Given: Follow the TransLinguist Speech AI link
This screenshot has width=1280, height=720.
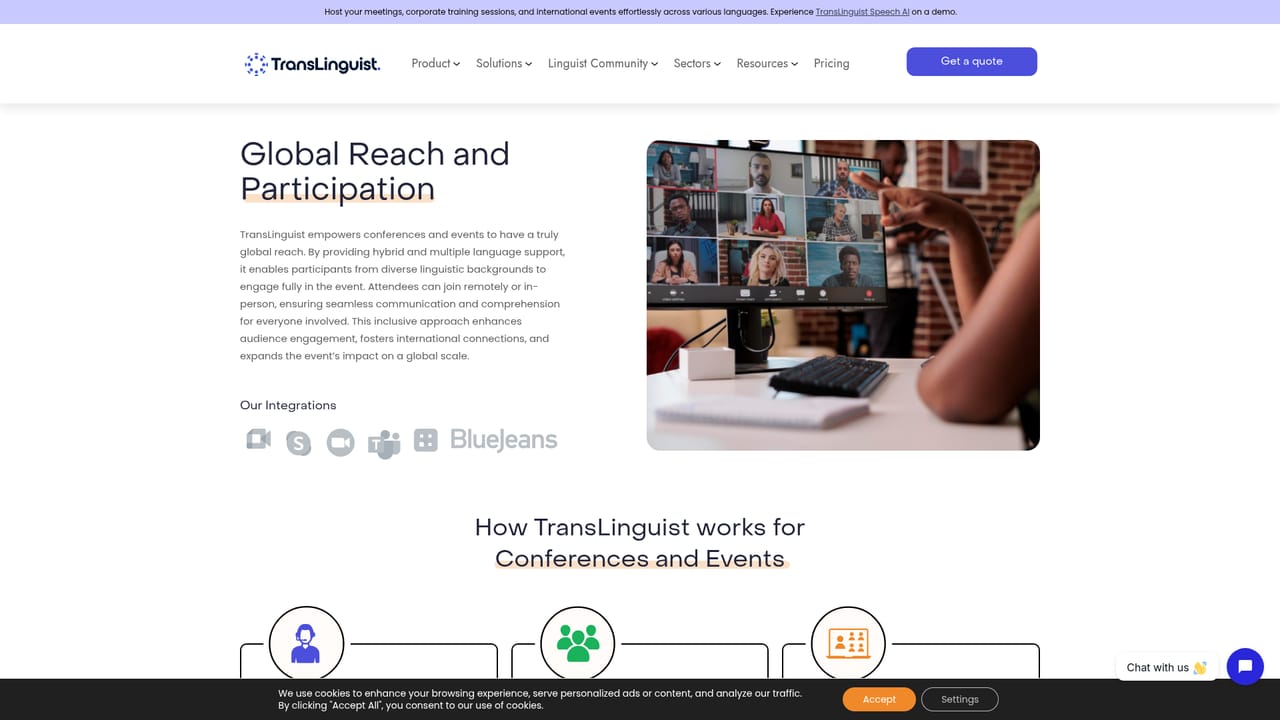Looking at the screenshot, I should [x=862, y=12].
